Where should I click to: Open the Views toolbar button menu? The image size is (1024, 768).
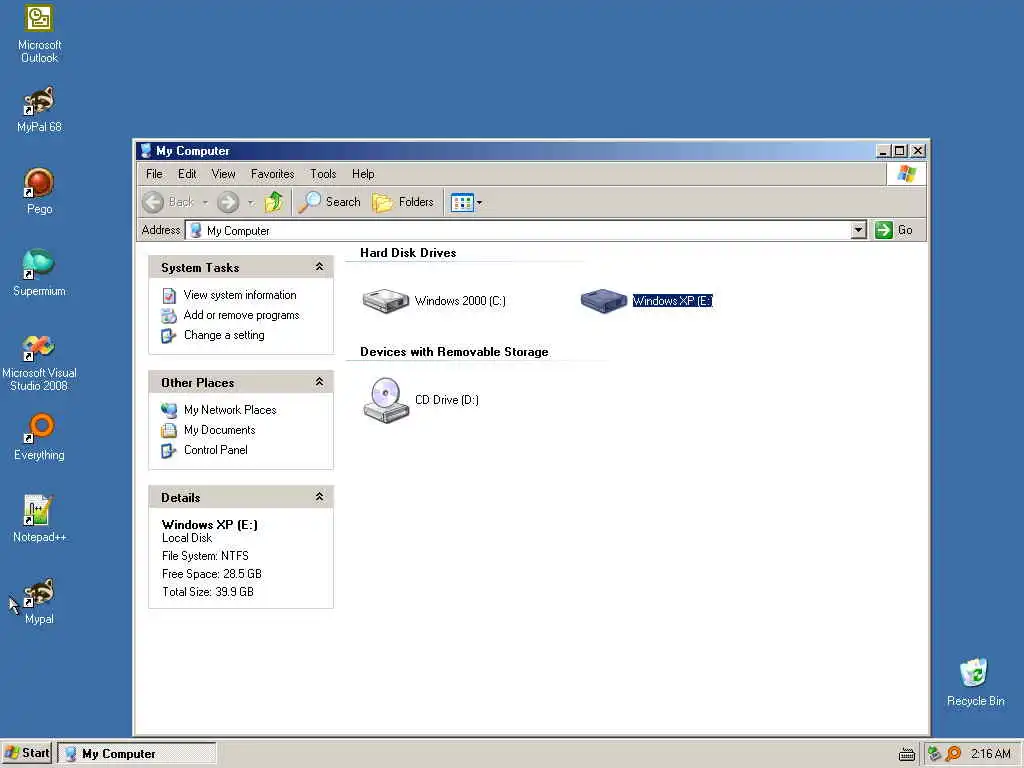466,202
